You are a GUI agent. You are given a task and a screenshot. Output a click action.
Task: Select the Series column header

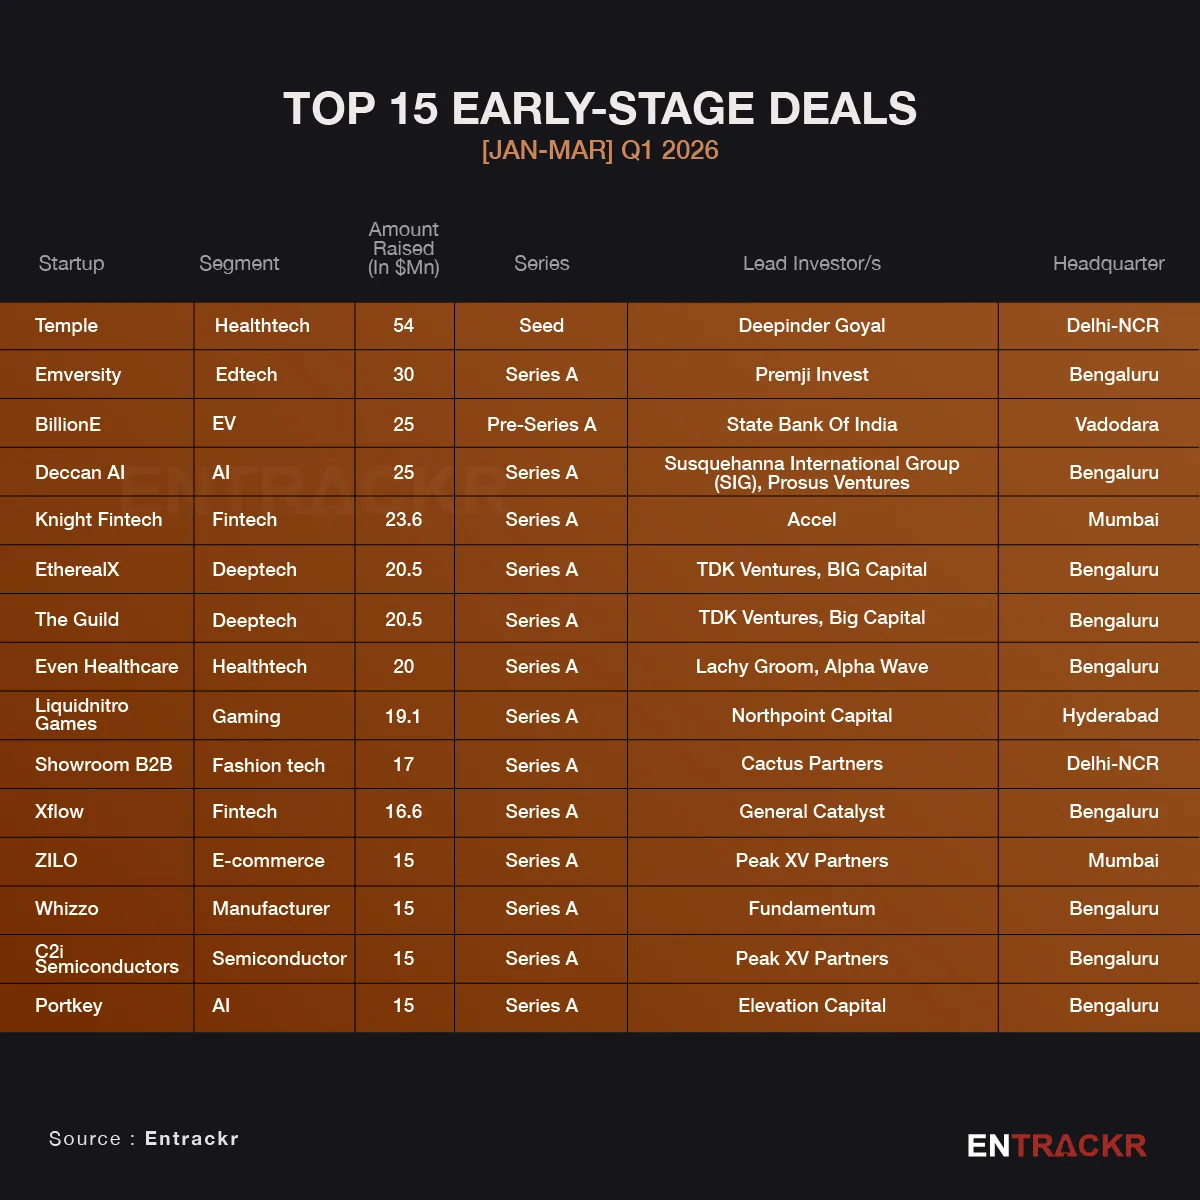tap(541, 263)
